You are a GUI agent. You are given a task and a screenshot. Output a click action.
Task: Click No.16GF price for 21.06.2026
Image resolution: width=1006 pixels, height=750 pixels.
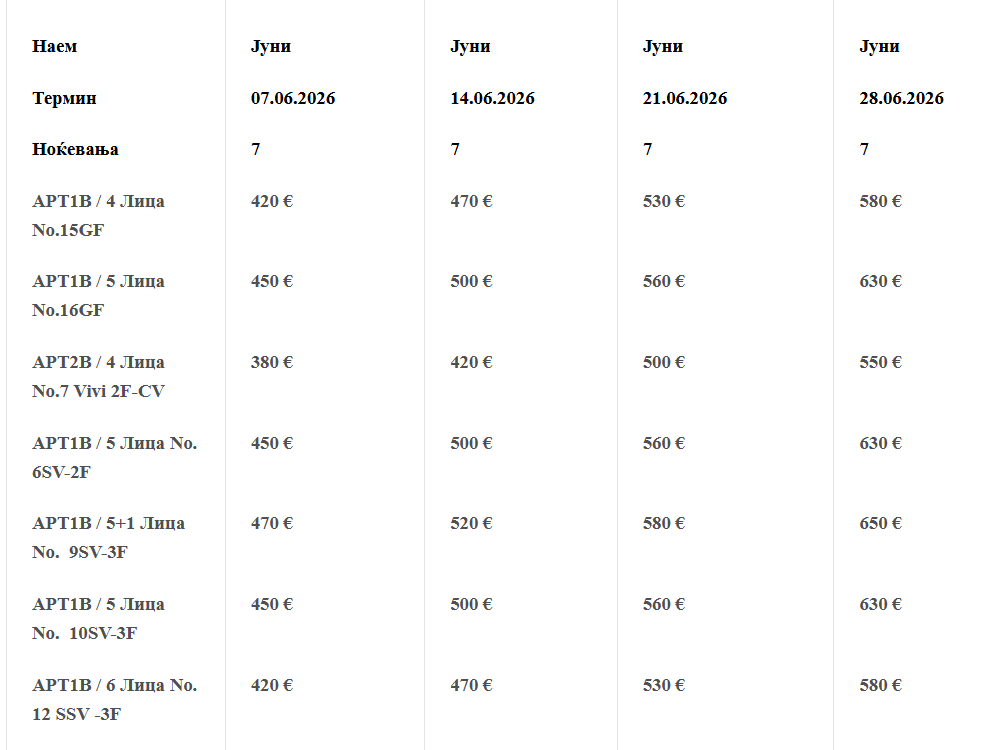pos(664,281)
